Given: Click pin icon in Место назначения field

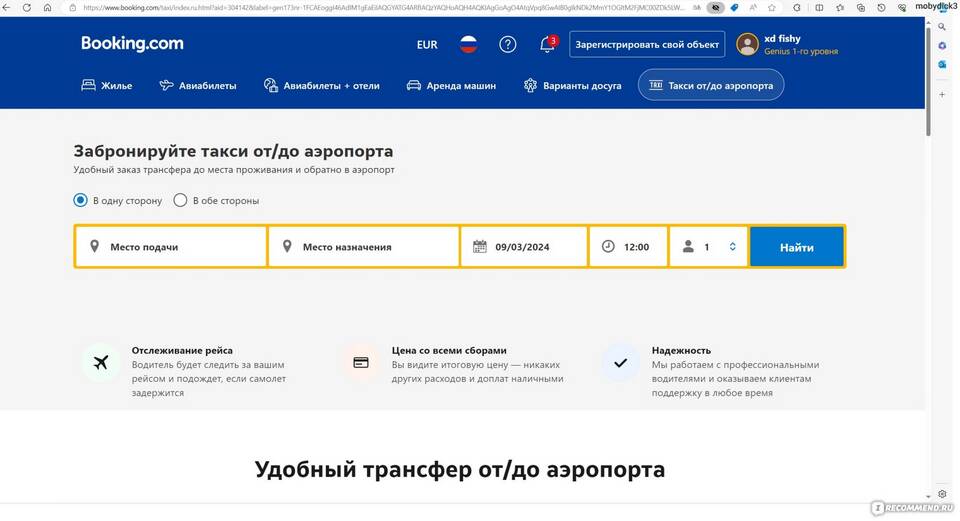Looking at the screenshot, I should point(287,246).
